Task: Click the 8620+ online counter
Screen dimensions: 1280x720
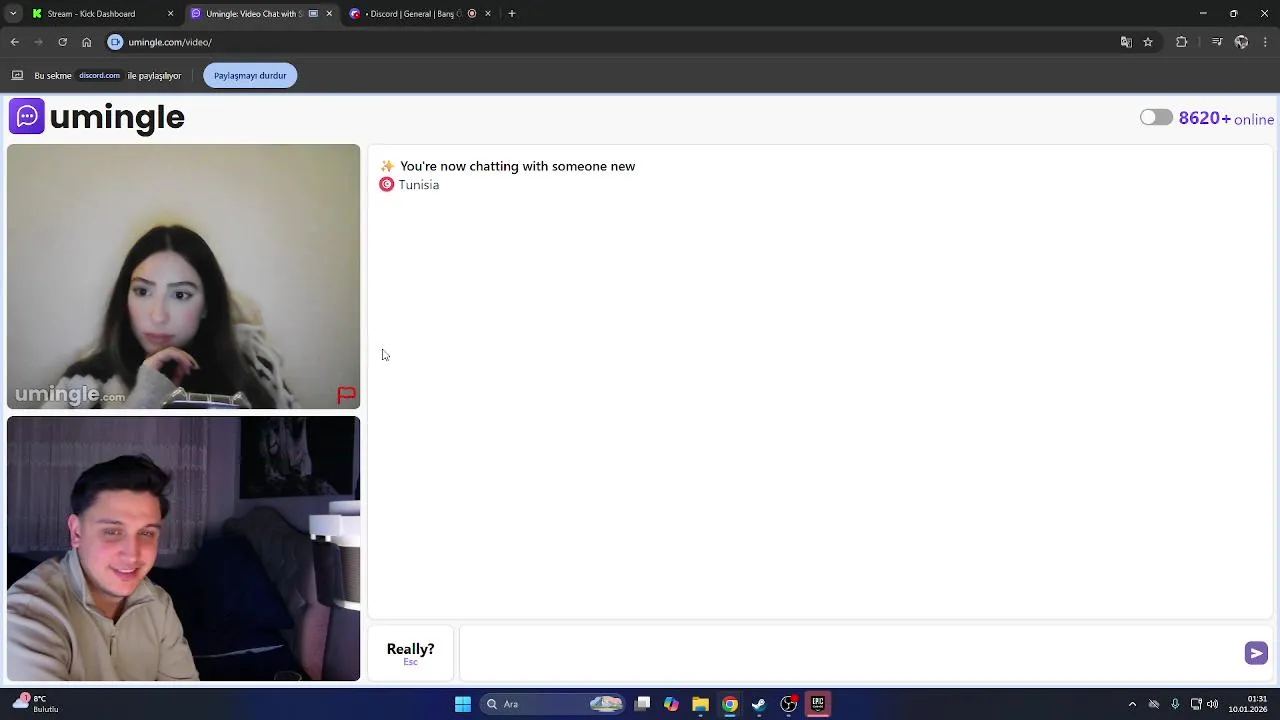Action: click(x=1226, y=118)
